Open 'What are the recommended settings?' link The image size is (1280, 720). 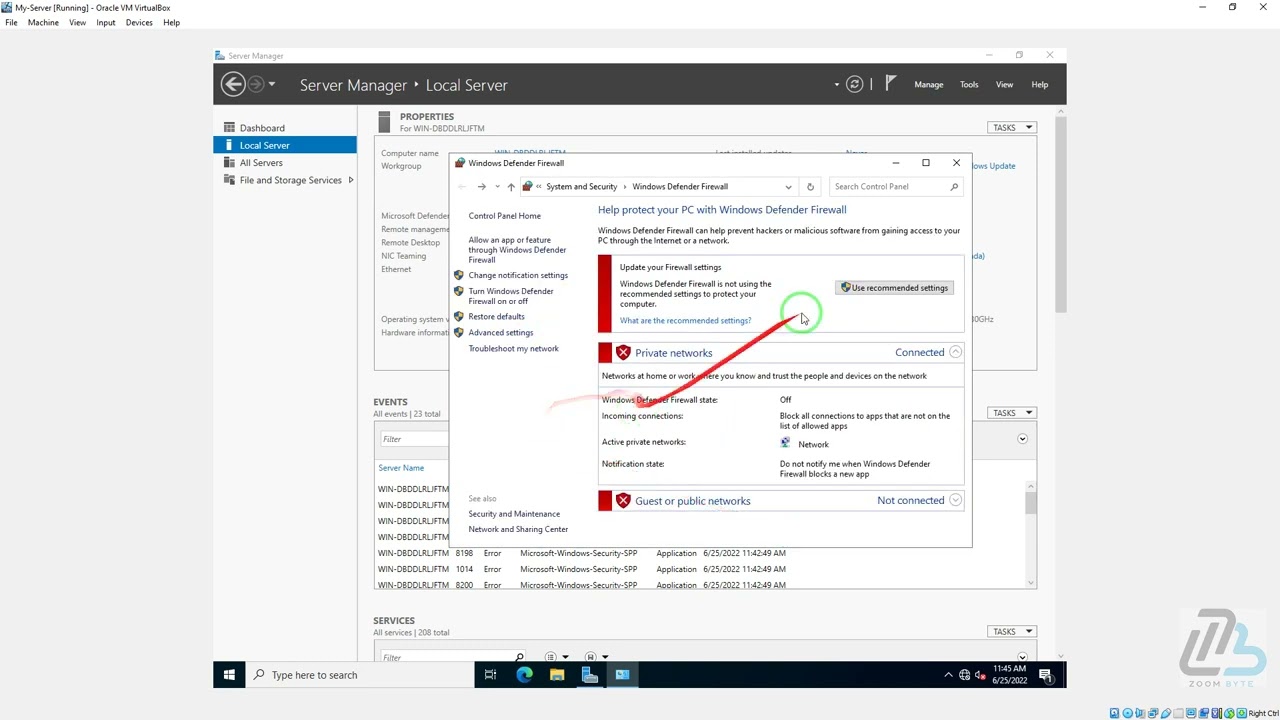click(x=685, y=321)
